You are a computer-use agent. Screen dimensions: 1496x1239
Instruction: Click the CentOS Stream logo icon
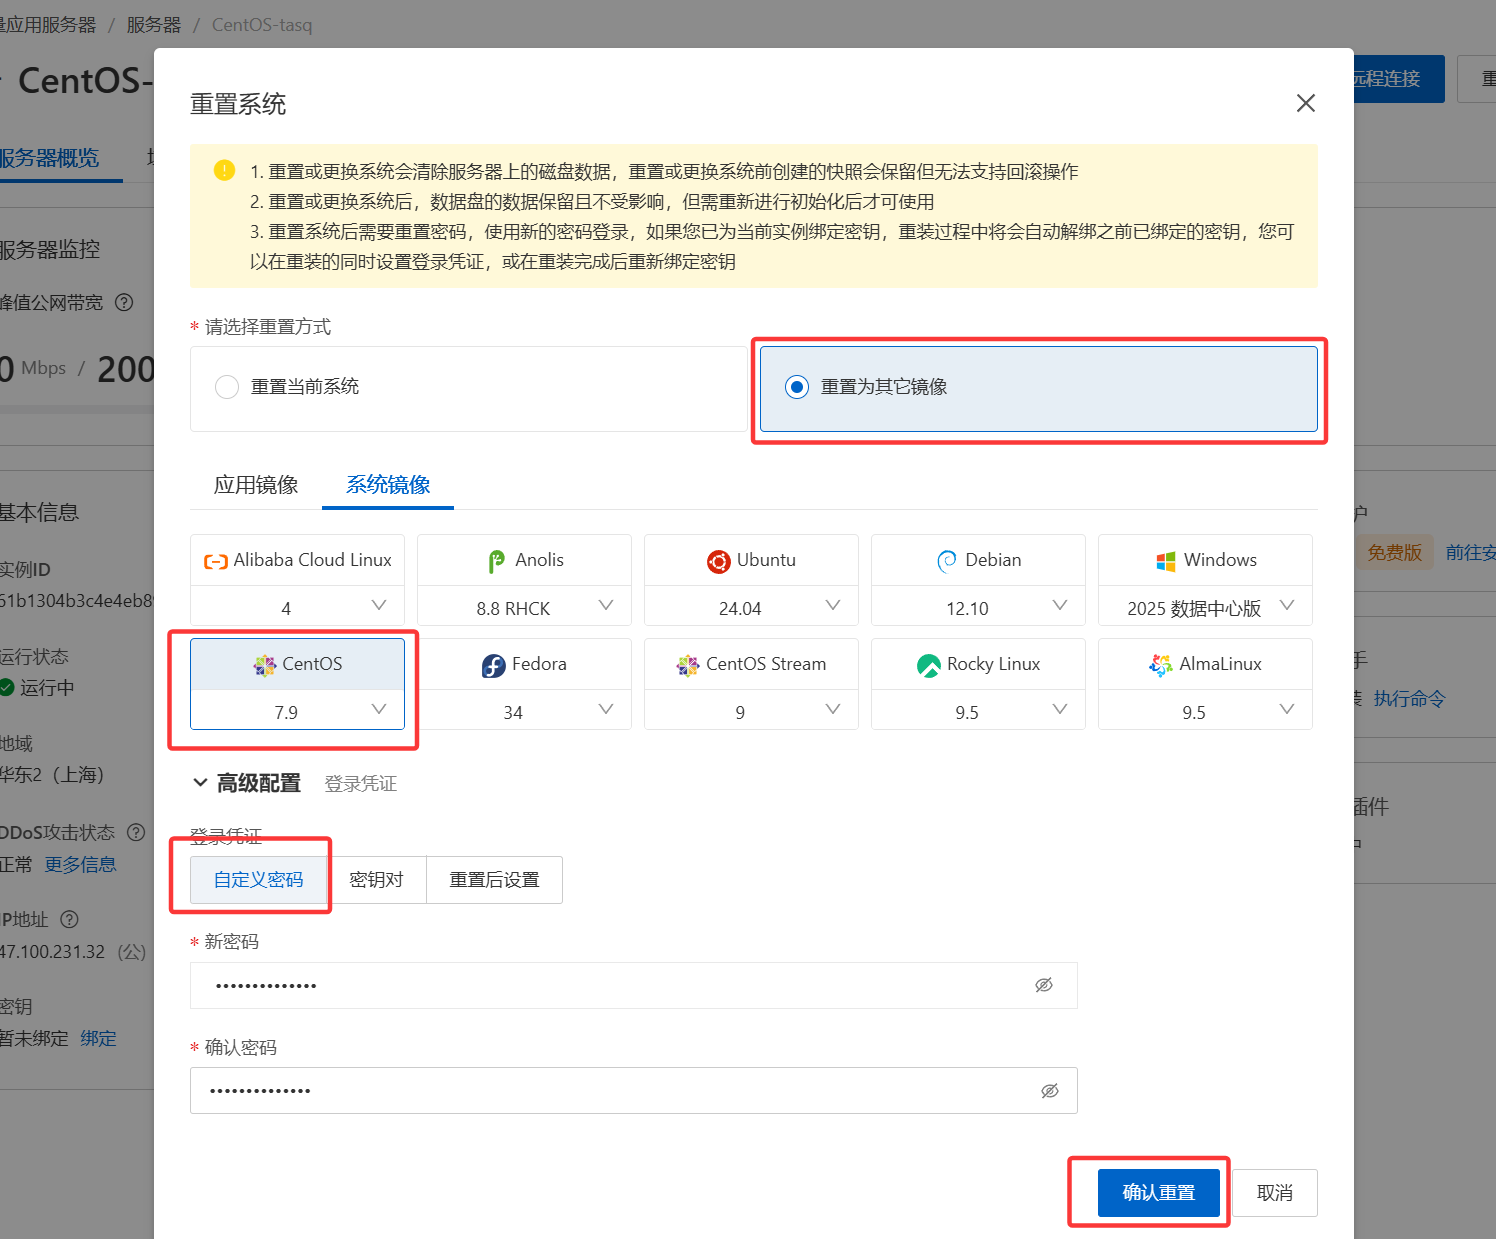click(x=688, y=665)
